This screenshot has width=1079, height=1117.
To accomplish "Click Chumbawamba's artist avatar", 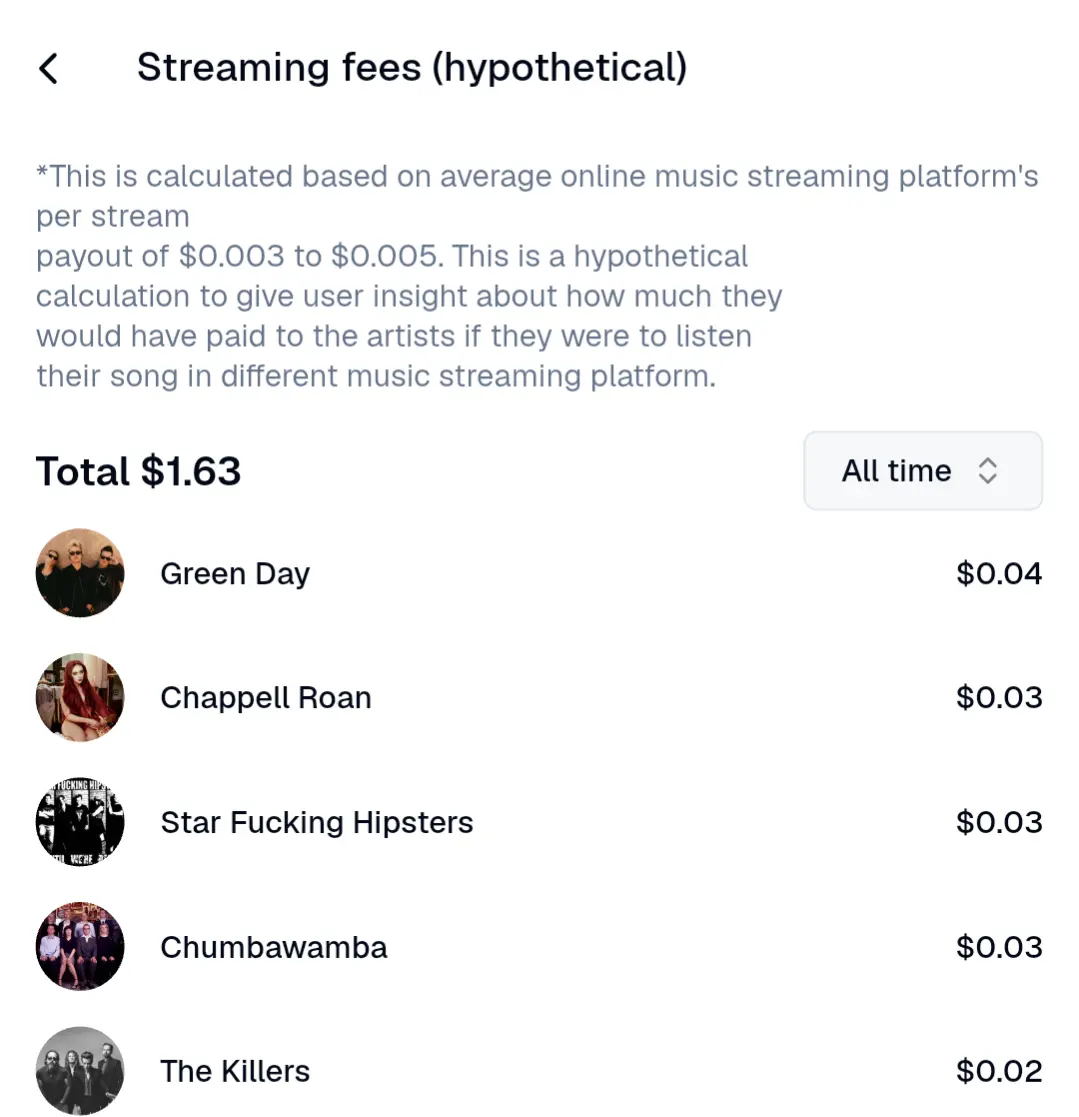I will pos(80,947).
